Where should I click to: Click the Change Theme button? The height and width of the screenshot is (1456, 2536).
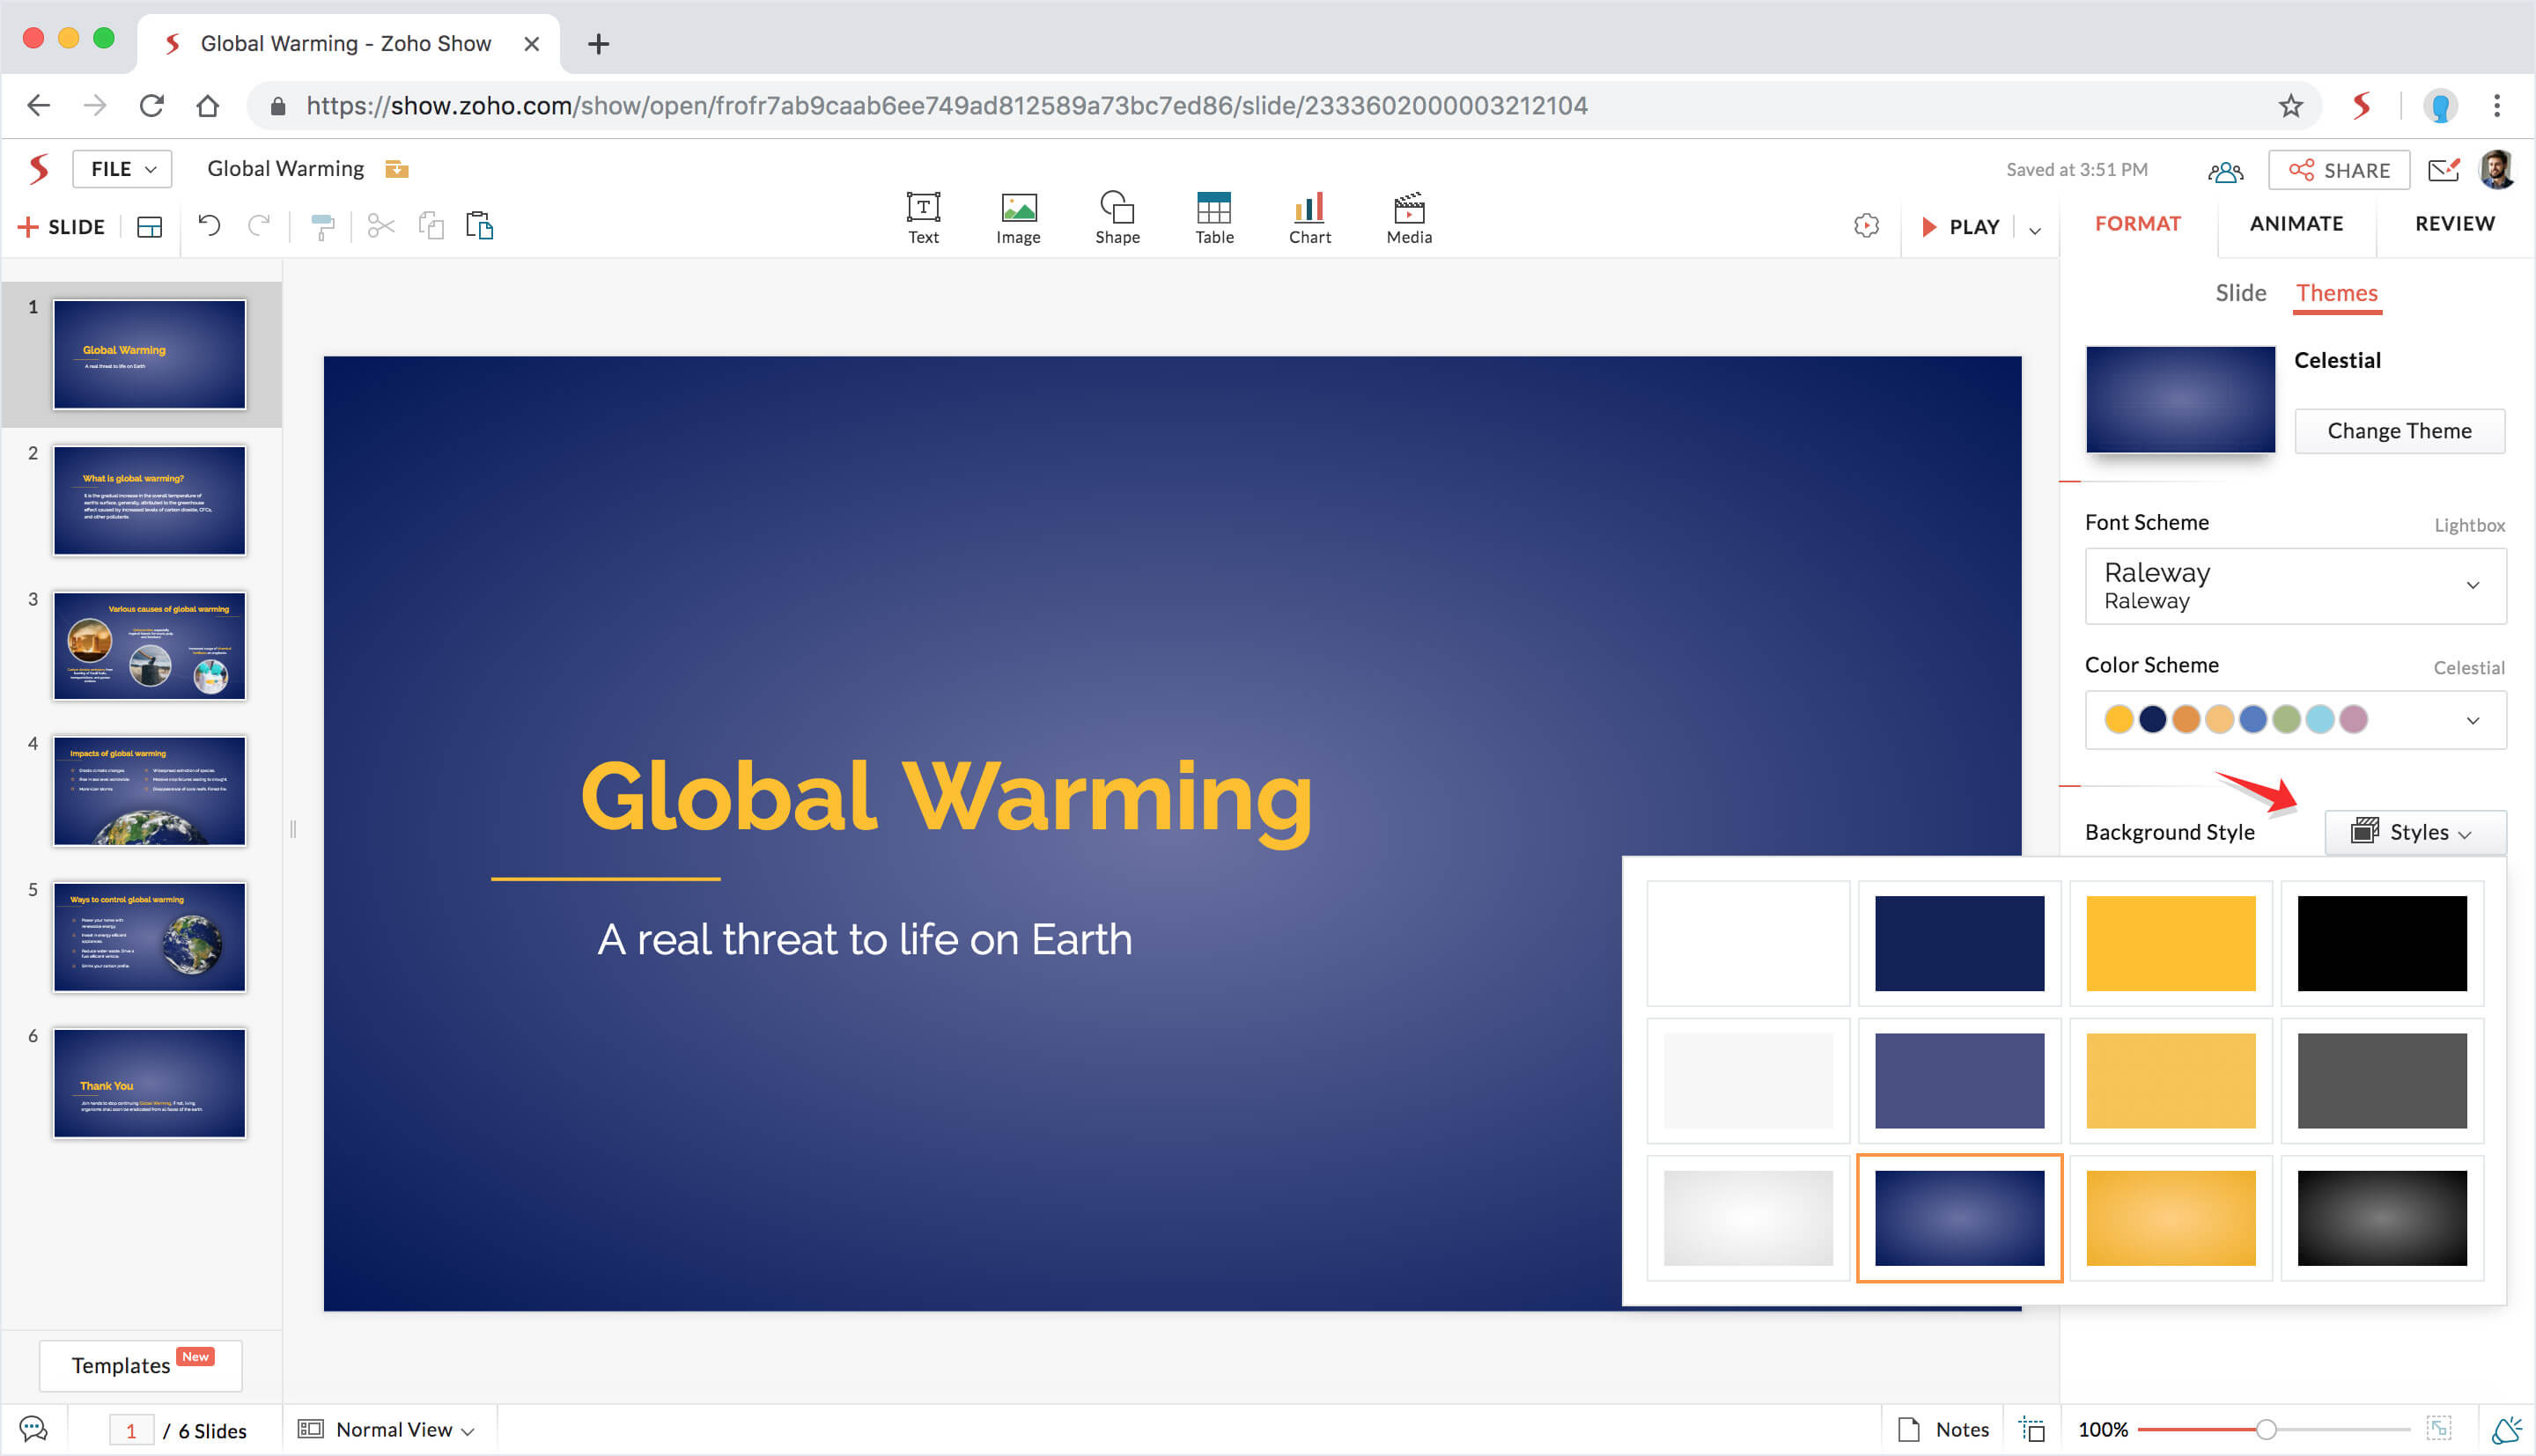click(x=2400, y=430)
